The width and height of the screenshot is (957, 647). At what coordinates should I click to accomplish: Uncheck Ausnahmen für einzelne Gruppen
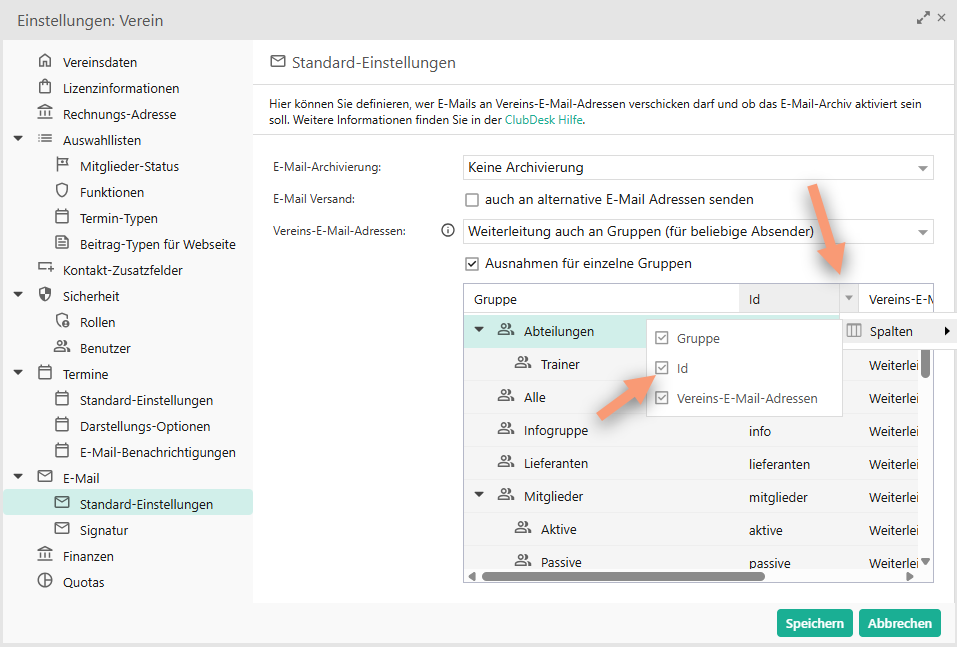click(x=472, y=264)
